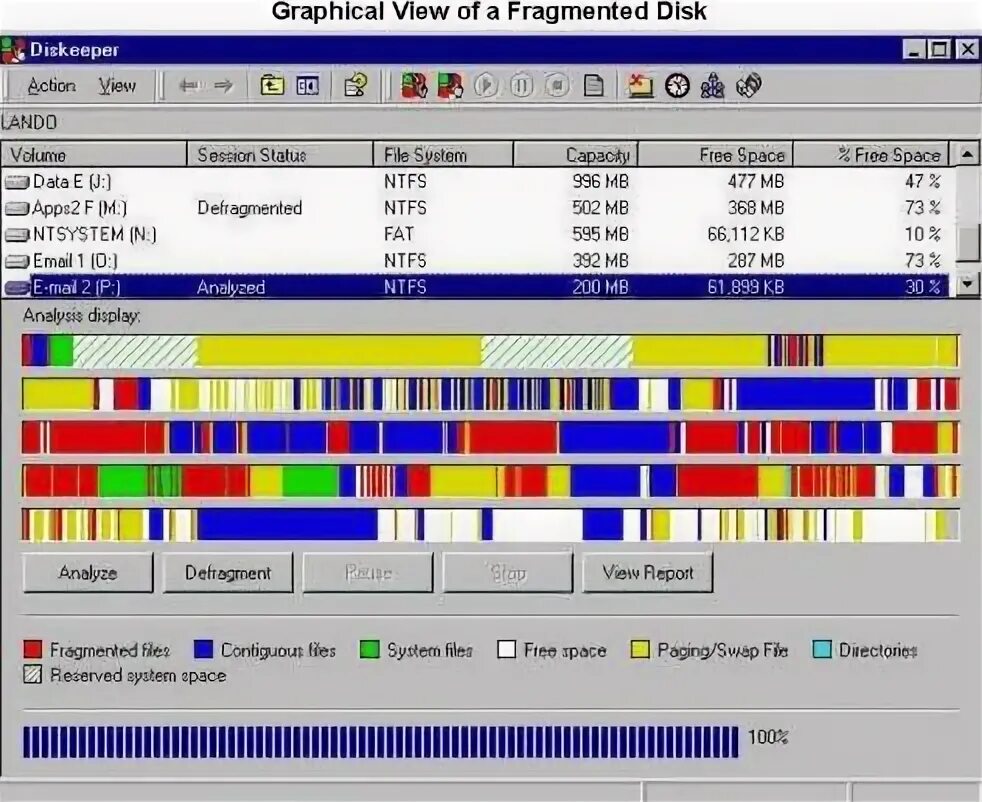Open the View menu
Viewport: 982px width, 802px height.
116,86
